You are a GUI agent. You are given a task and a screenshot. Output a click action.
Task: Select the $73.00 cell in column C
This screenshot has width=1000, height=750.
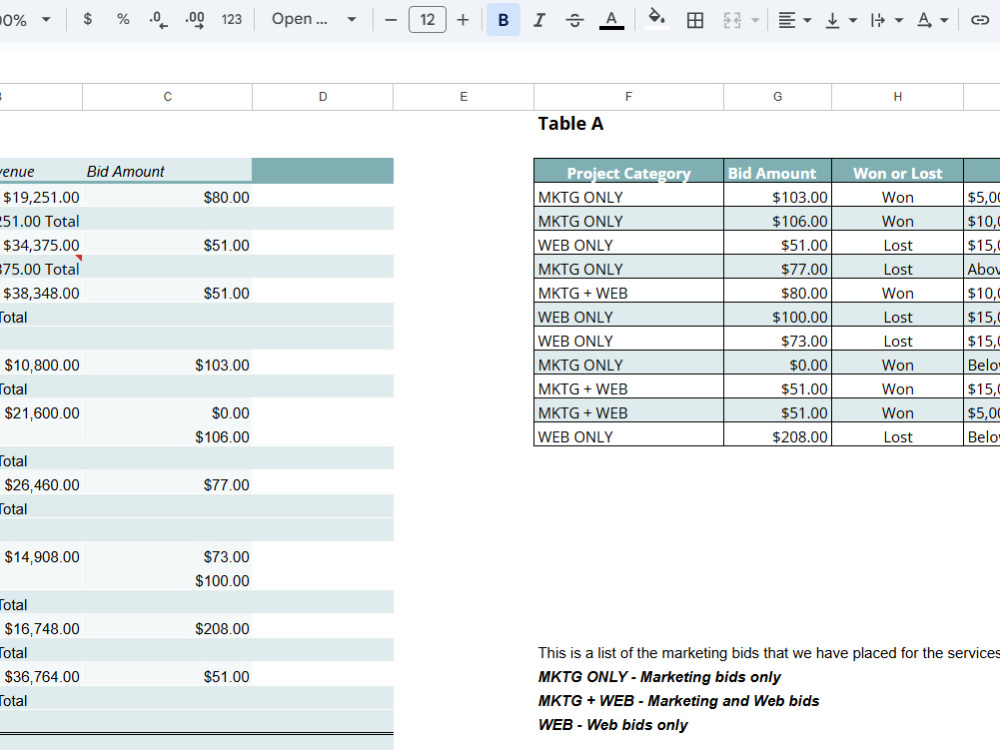[167, 557]
